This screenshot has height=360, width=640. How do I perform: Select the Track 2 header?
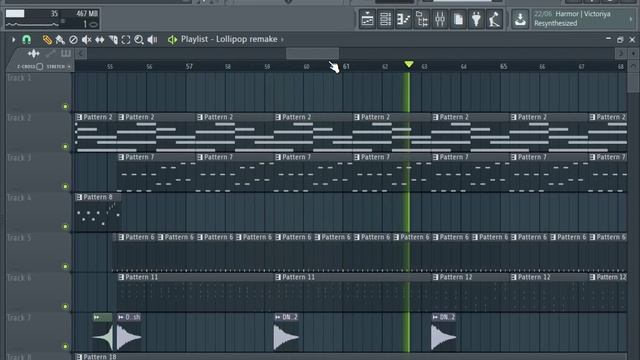39,133
